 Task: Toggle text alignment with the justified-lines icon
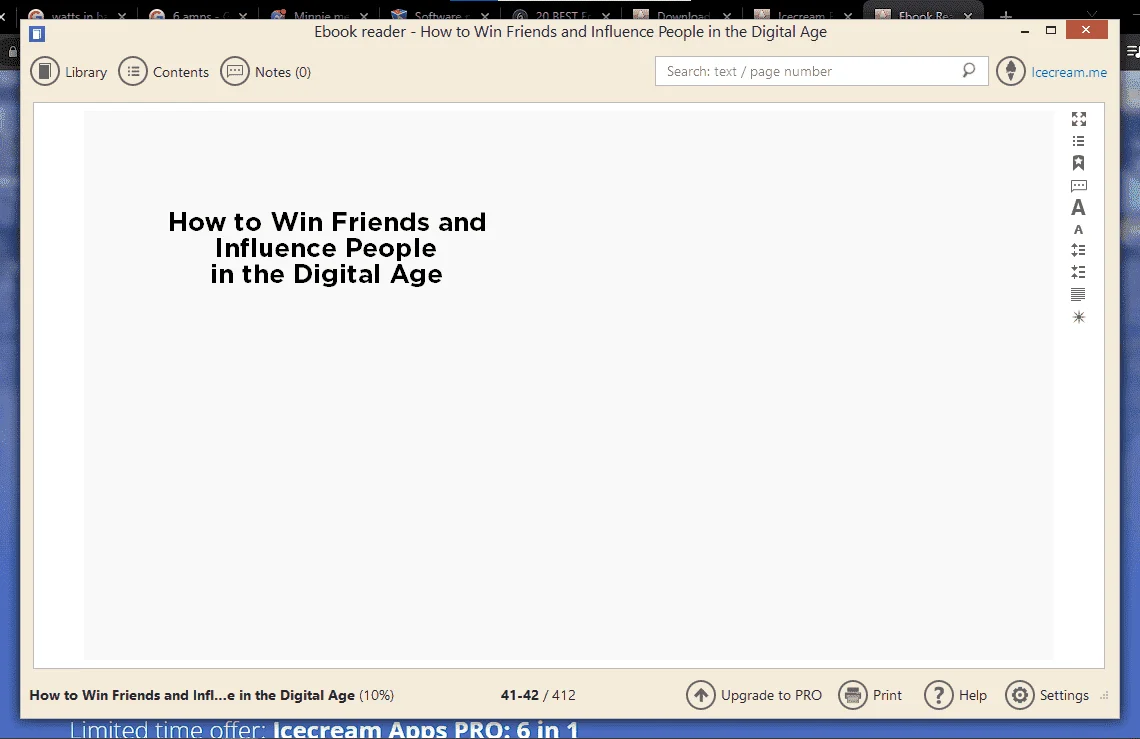click(1078, 295)
